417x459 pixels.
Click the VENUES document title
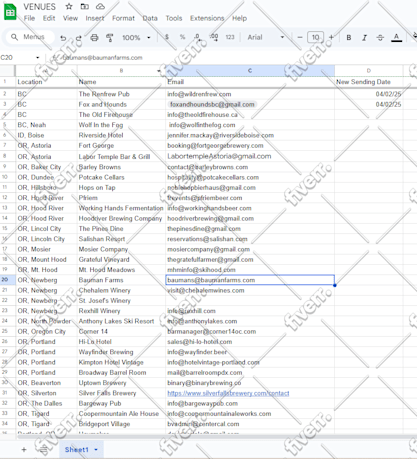(39, 7)
